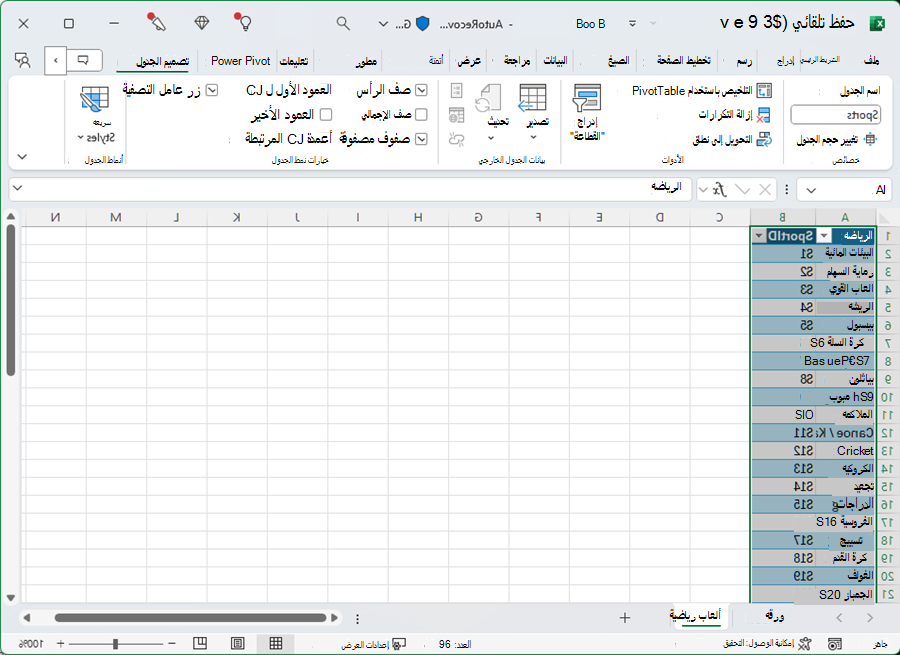The image size is (900, 655).
Task: Click the accessibility checker status icon
Action: 805,644
